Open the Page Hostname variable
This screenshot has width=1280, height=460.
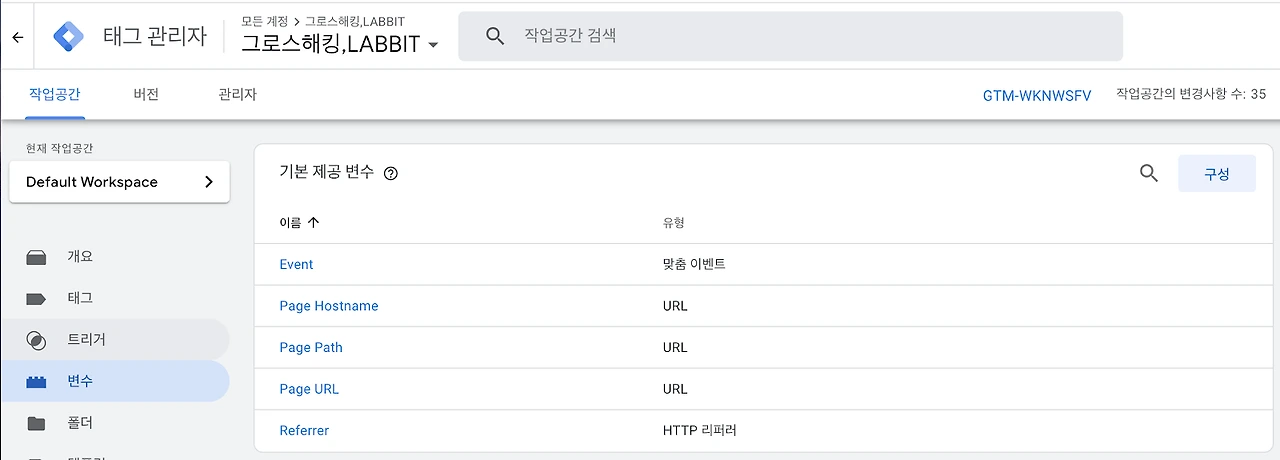pyautogui.click(x=329, y=306)
